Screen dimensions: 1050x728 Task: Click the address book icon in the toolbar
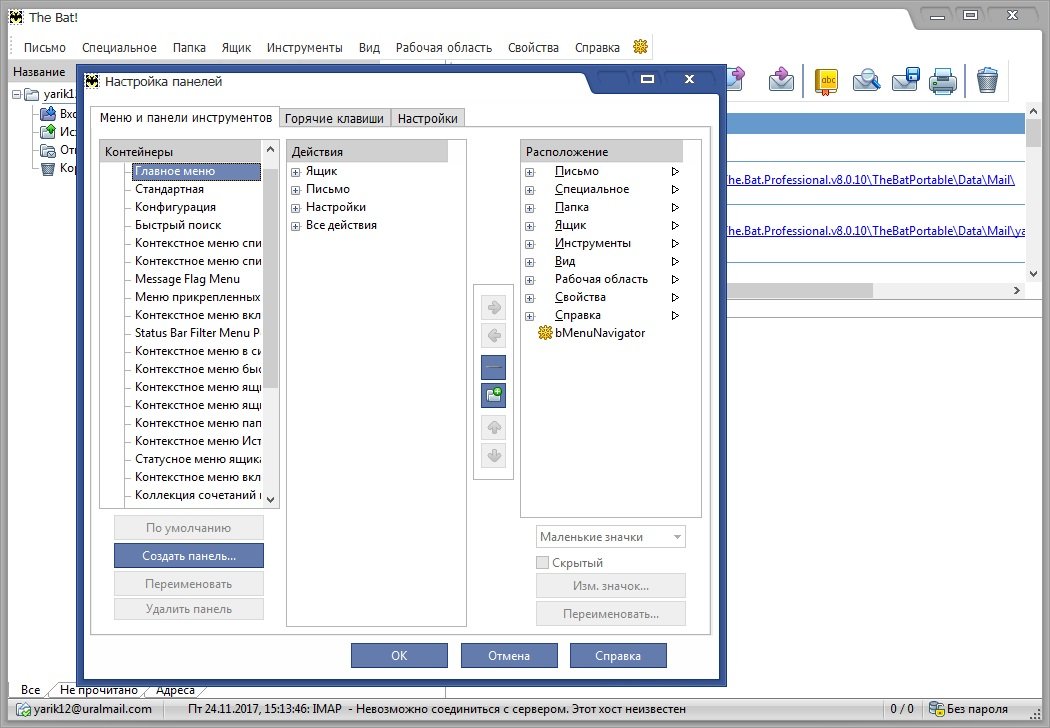click(826, 80)
